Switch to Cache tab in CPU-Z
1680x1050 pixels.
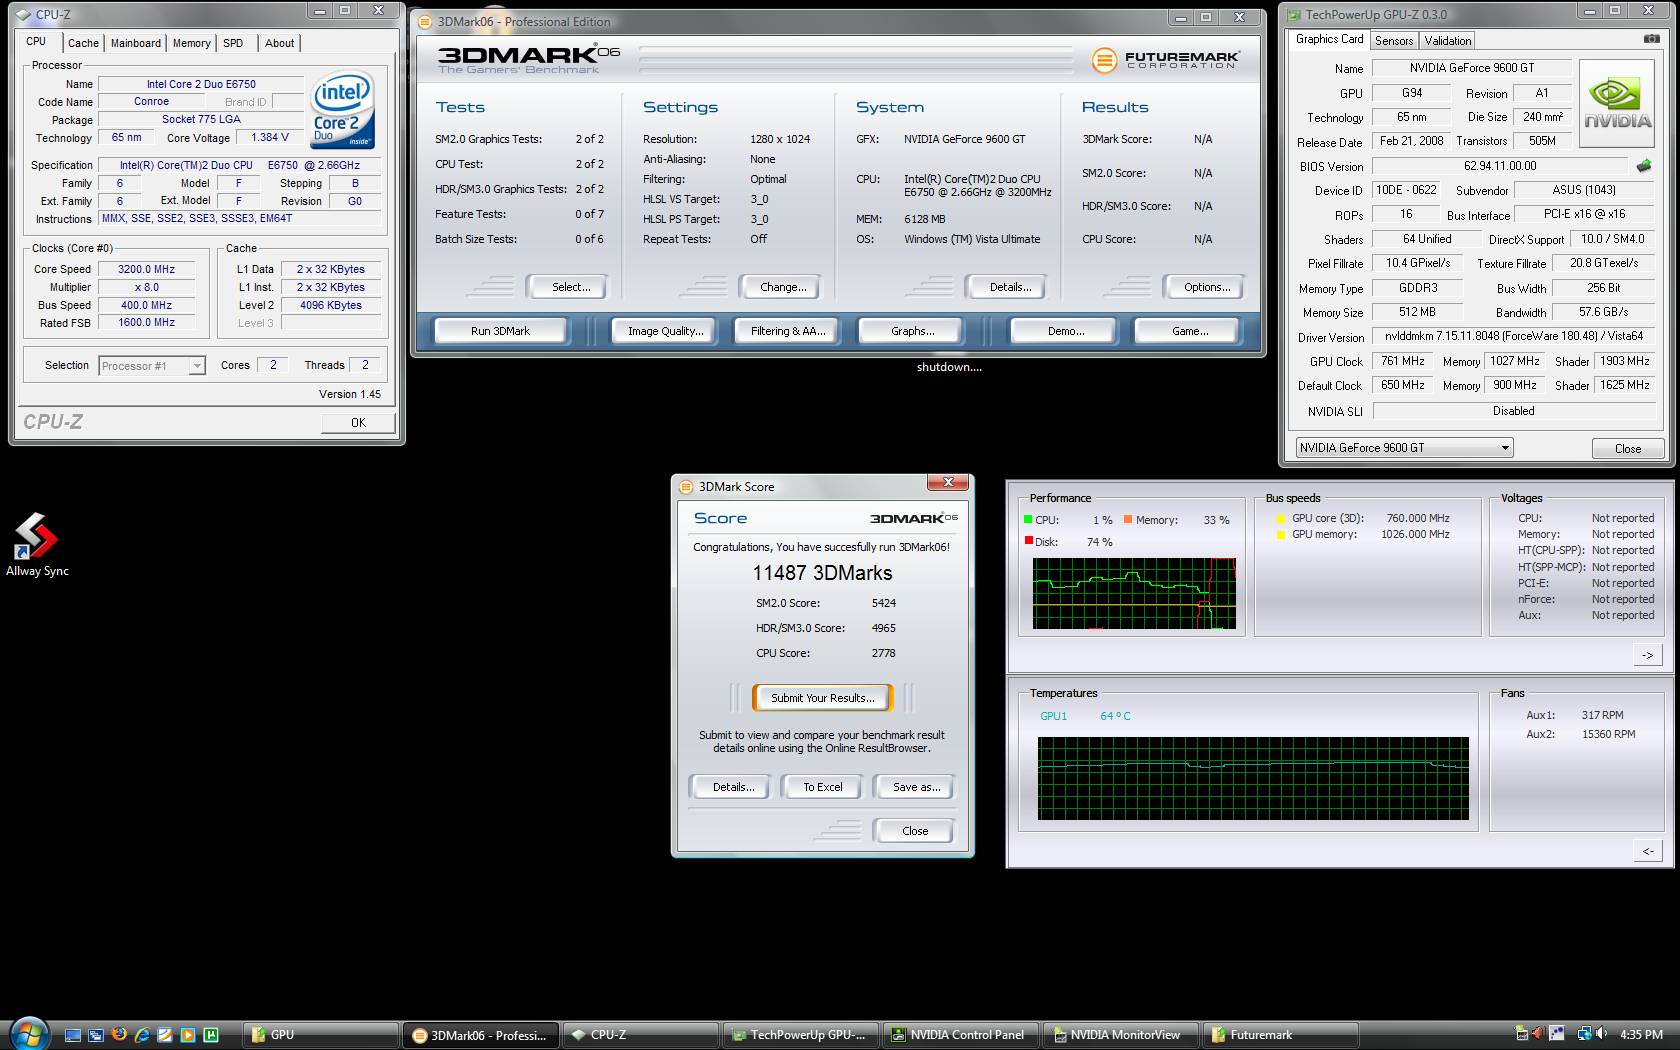pyautogui.click(x=83, y=43)
